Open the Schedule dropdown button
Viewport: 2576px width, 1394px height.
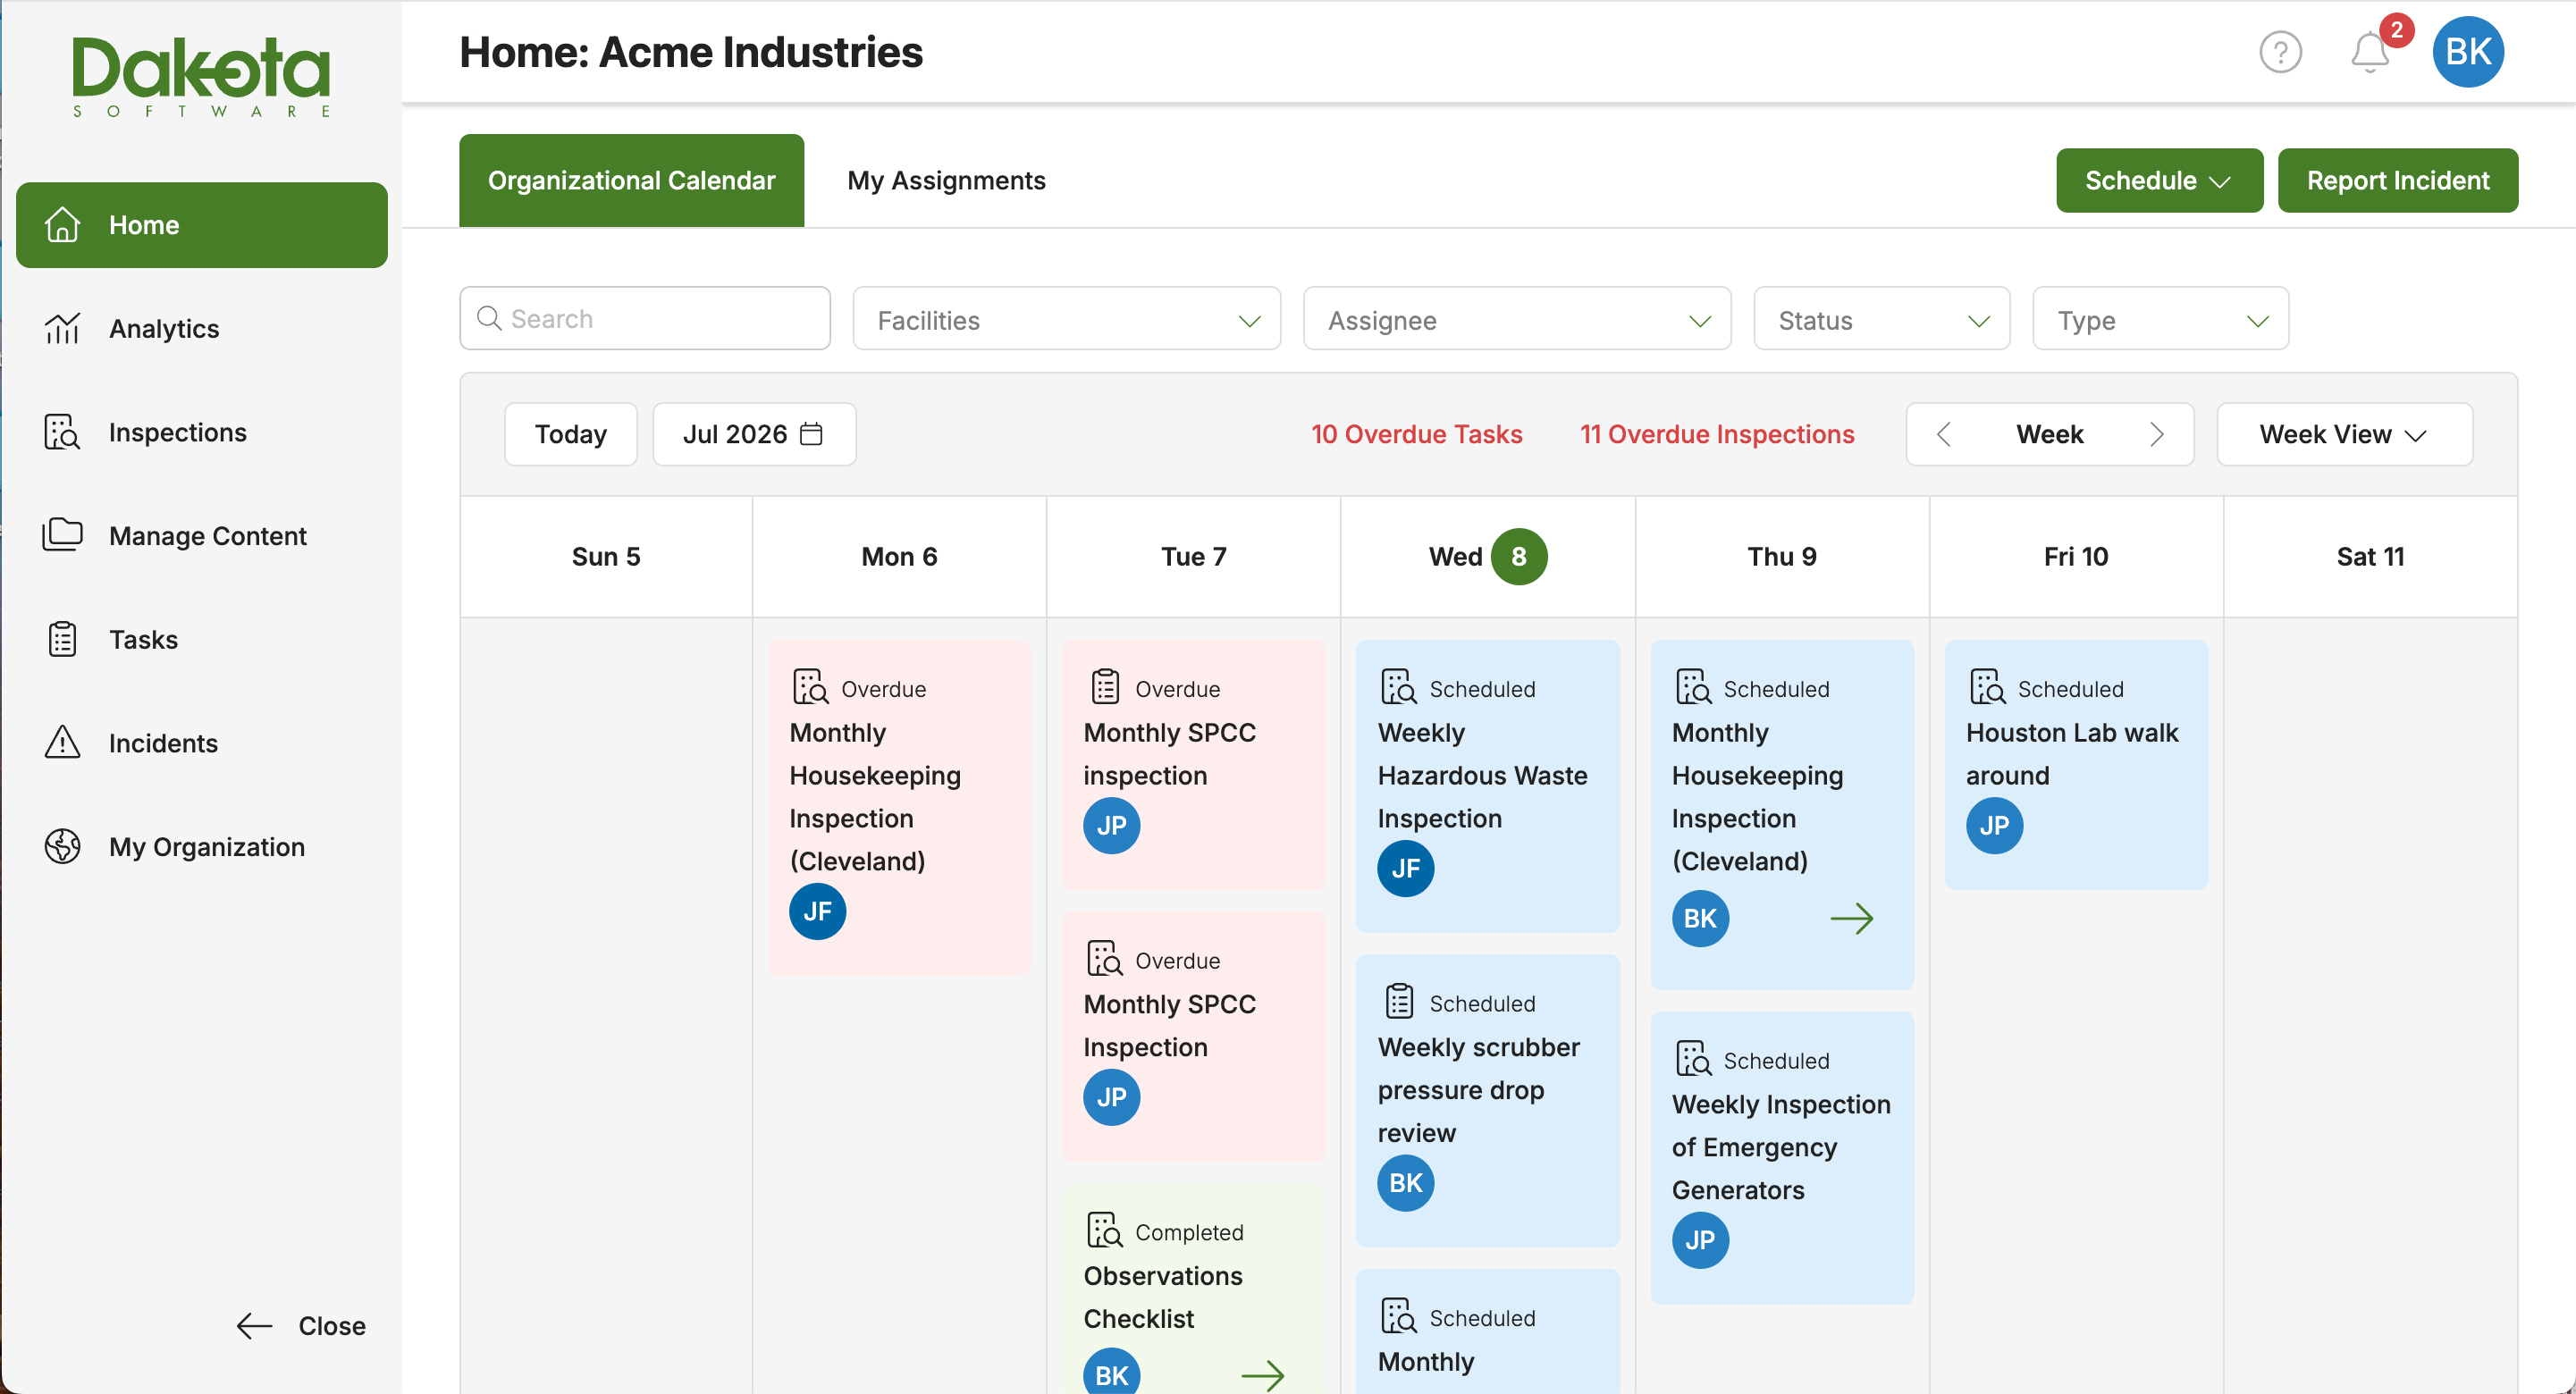pyautogui.click(x=2159, y=181)
